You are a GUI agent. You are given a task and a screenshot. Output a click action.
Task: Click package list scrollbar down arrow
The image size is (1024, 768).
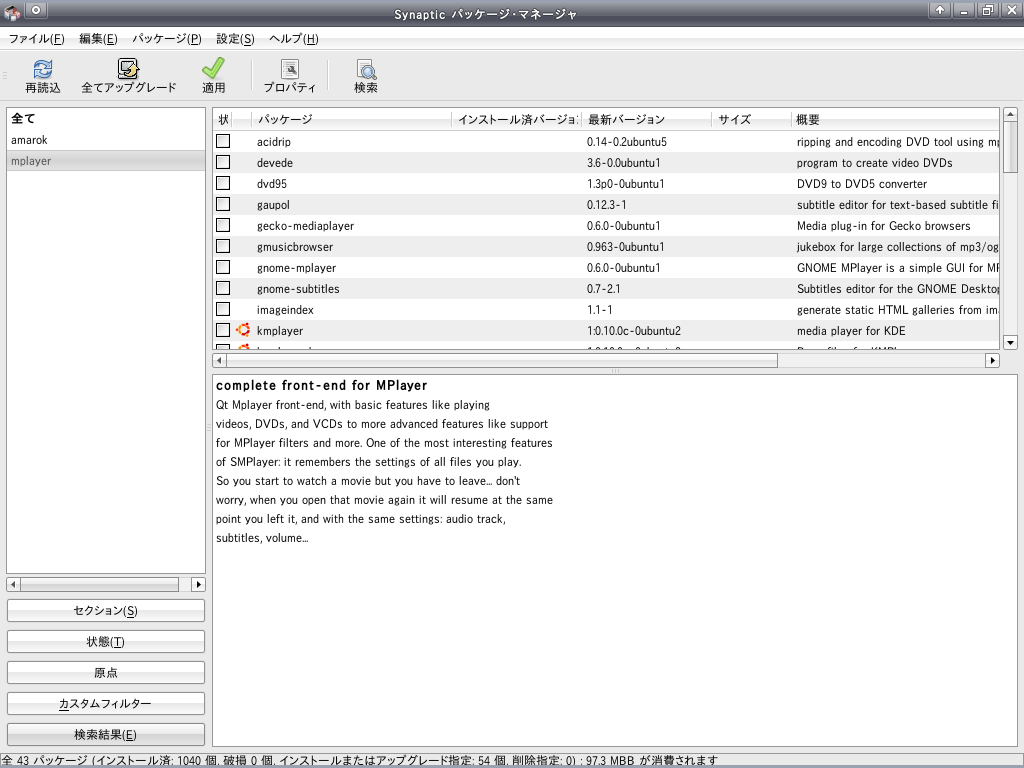tap(1010, 342)
